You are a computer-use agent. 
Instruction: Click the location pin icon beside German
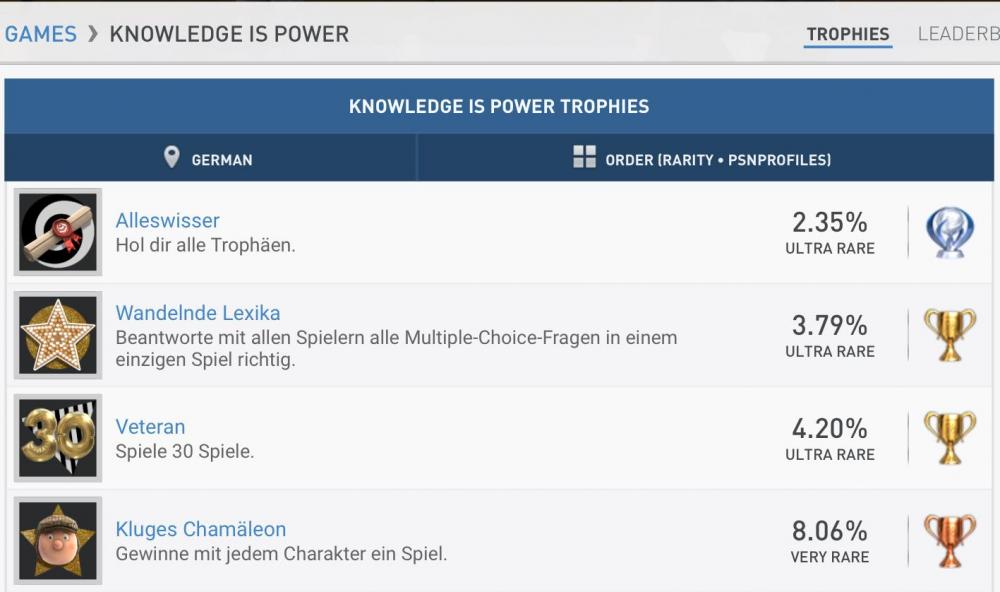tap(172, 158)
